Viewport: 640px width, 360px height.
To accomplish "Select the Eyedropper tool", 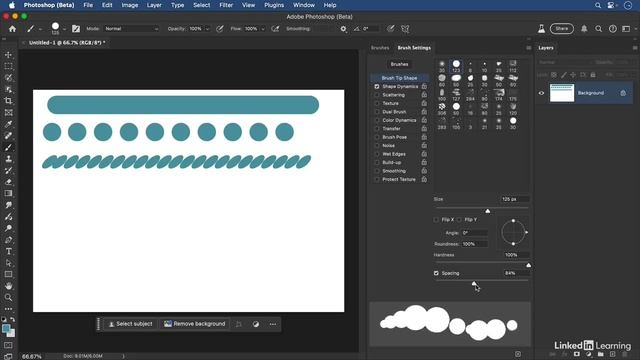I will [x=9, y=124].
